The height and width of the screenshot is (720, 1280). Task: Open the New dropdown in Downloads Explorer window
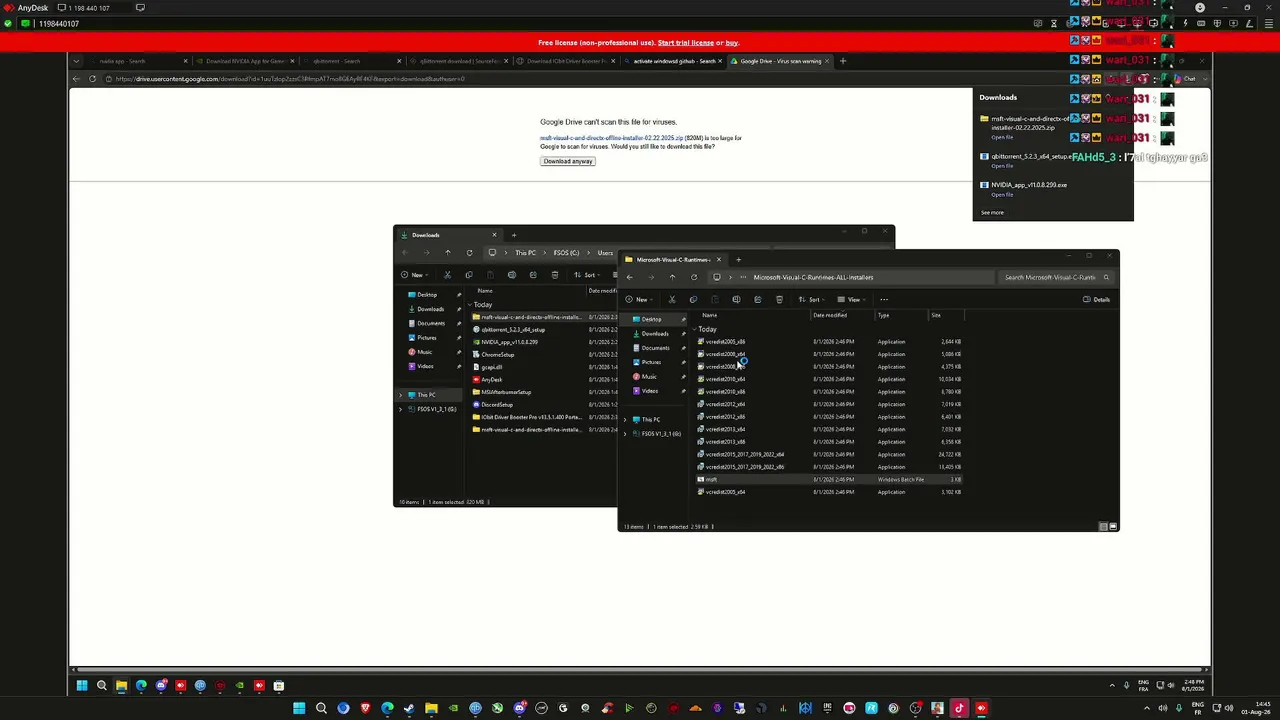click(x=416, y=275)
